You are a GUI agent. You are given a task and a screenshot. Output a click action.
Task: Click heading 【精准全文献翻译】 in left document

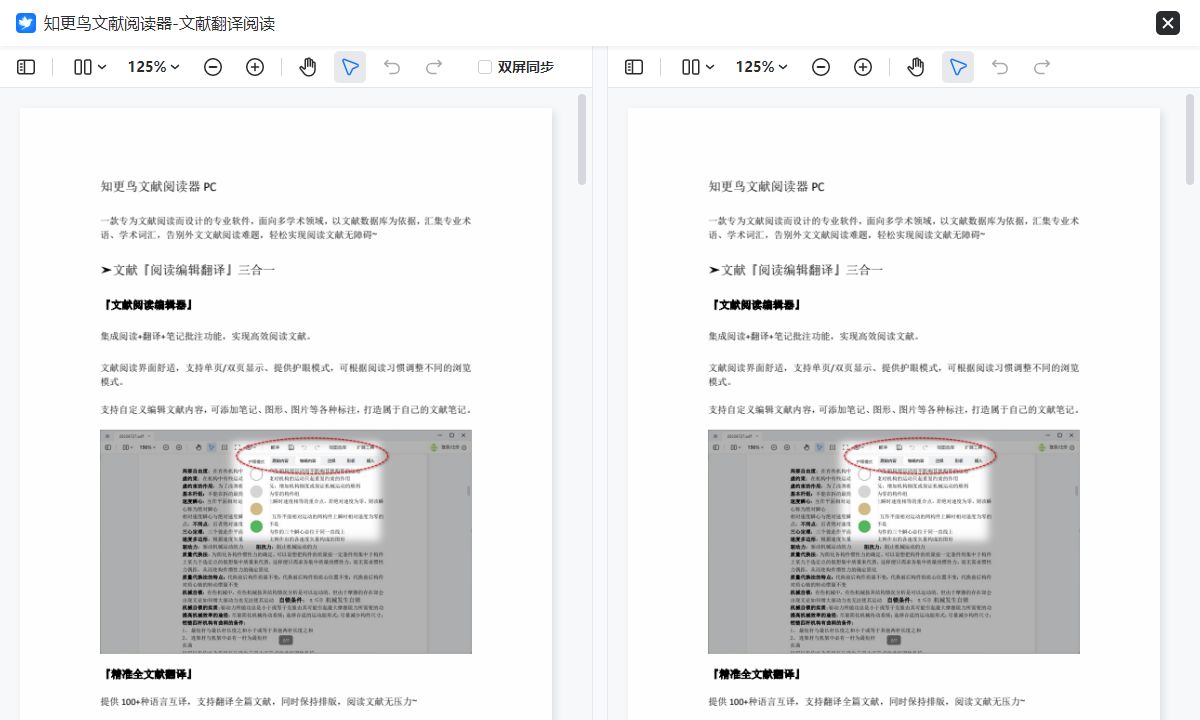pos(148,675)
